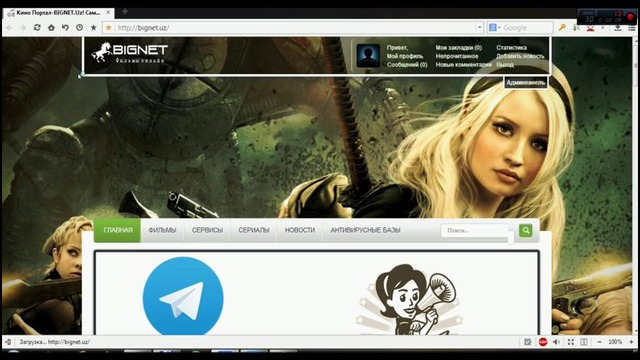The image size is (640, 360).
Task: Click the search magnifier button on site
Action: 526,230
